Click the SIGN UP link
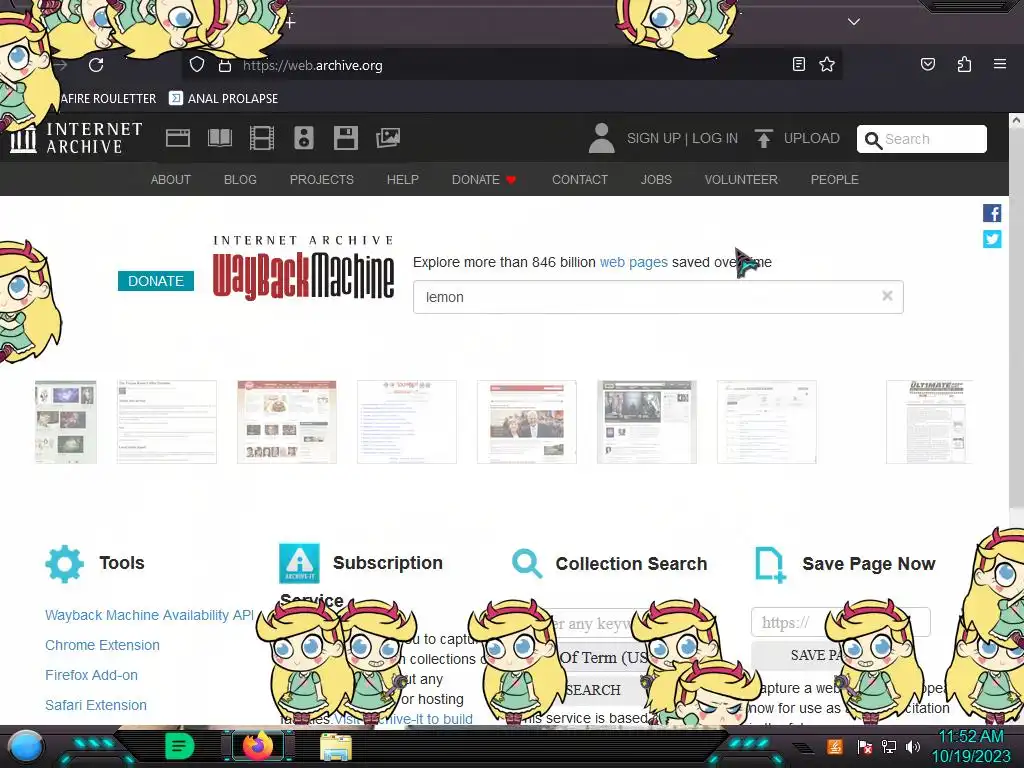The width and height of the screenshot is (1024, 768). pos(654,138)
